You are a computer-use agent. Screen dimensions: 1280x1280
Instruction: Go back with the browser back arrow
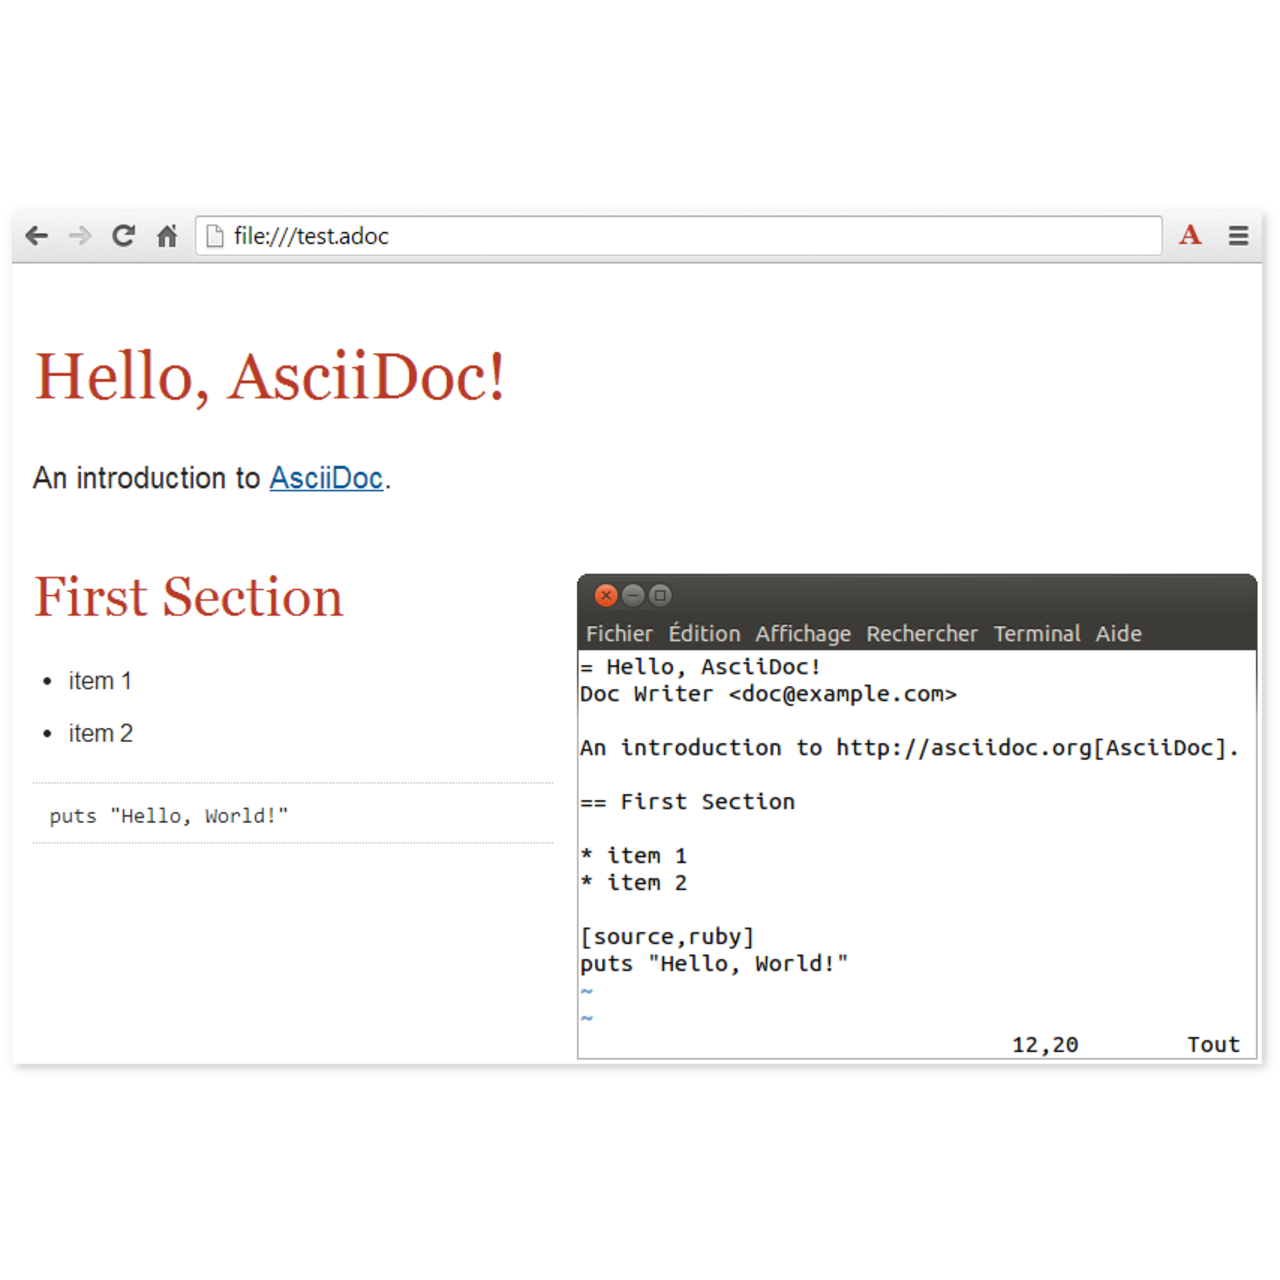pyautogui.click(x=37, y=236)
